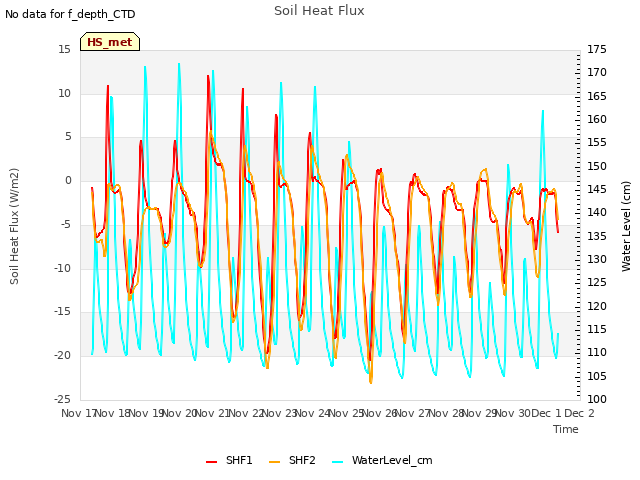Click the cyan WaterLevel_cm legend swatch
This screenshot has height=480, width=640.
(338, 461)
